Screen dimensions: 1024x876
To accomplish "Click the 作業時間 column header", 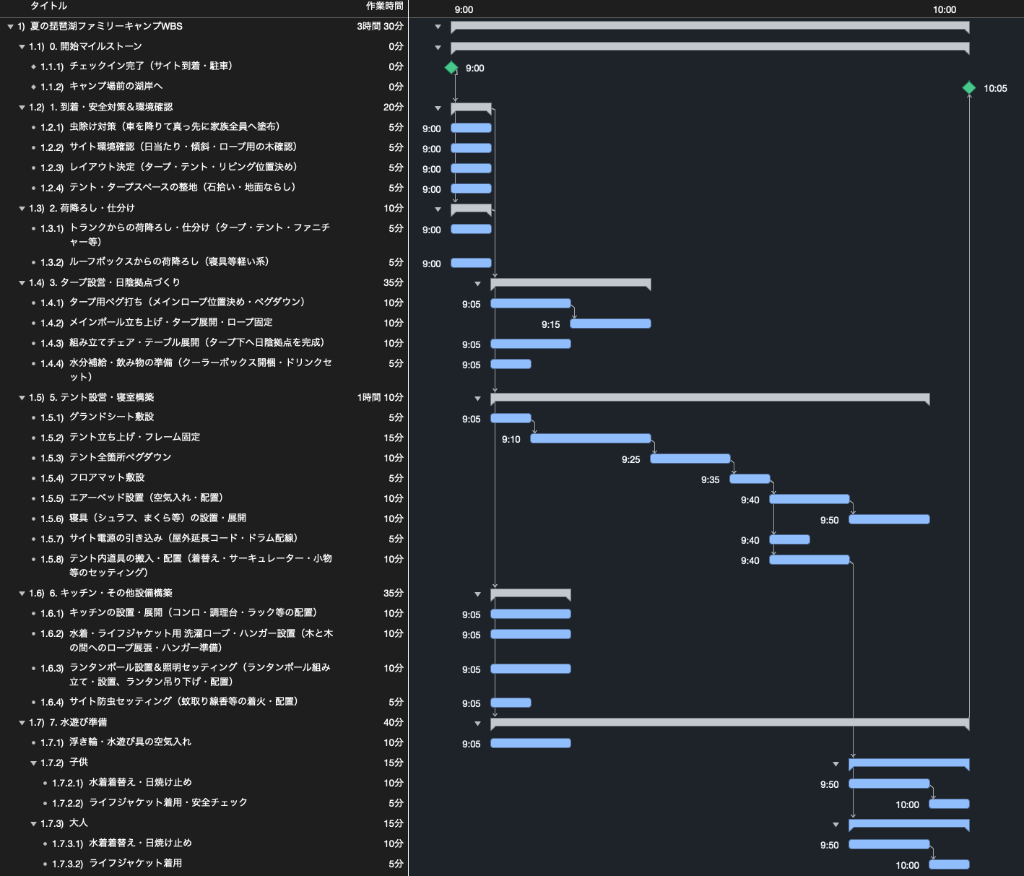I will point(384,6).
